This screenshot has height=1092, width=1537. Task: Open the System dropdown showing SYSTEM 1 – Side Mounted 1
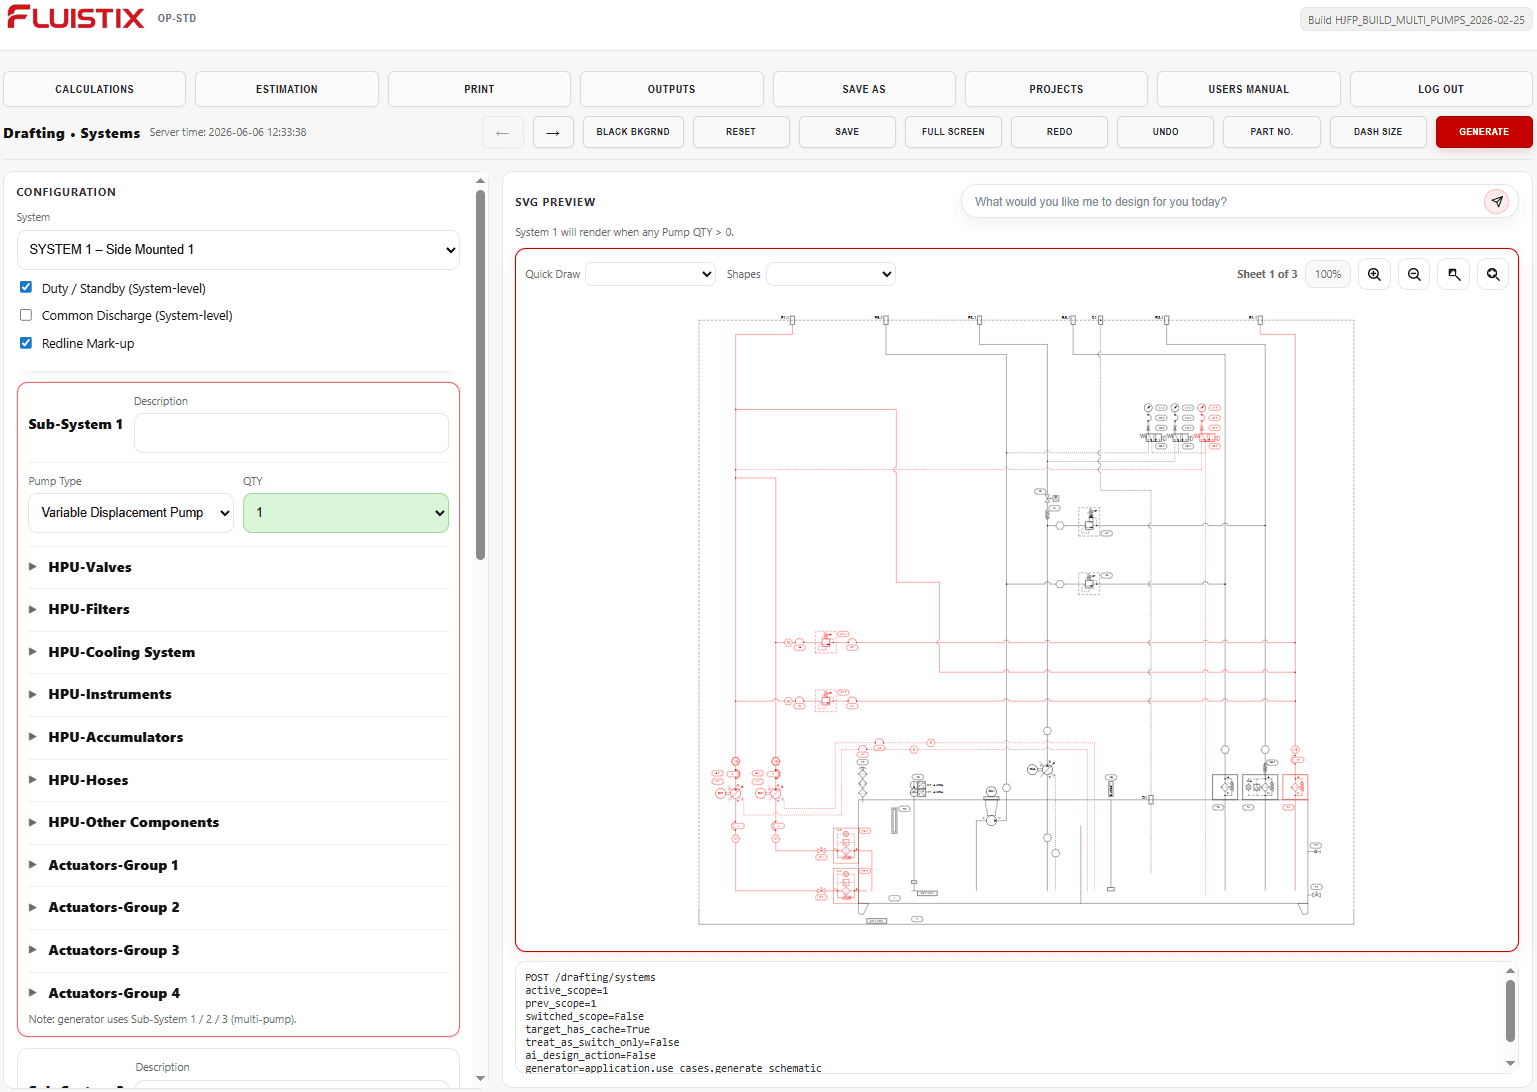pos(238,250)
